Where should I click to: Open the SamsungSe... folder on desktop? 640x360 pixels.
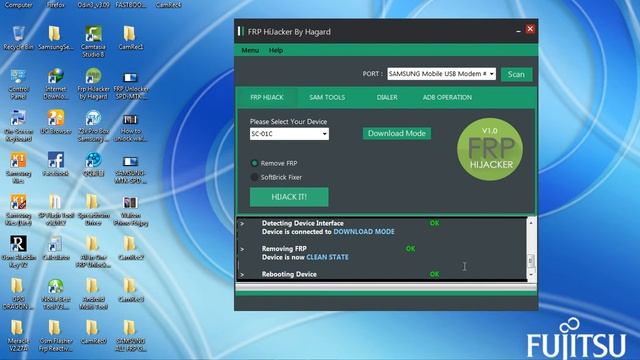tap(56, 38)
